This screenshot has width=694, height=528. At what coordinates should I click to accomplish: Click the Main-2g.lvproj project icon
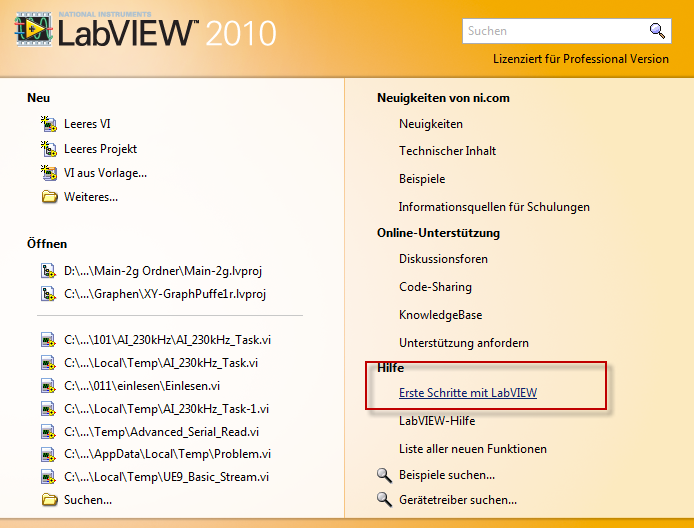(x=48, y=270)
